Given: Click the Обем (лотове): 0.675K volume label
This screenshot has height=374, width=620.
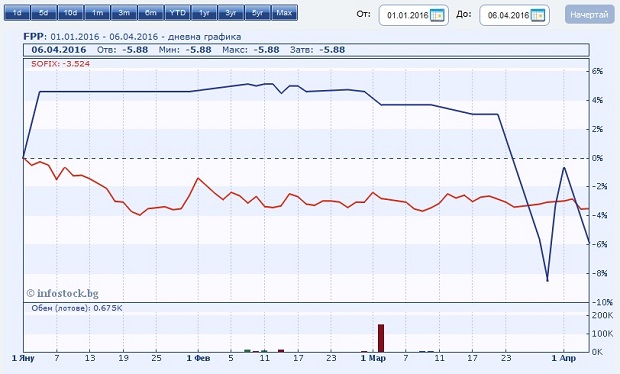Looking at the screenshot, I should coord(77,308).
